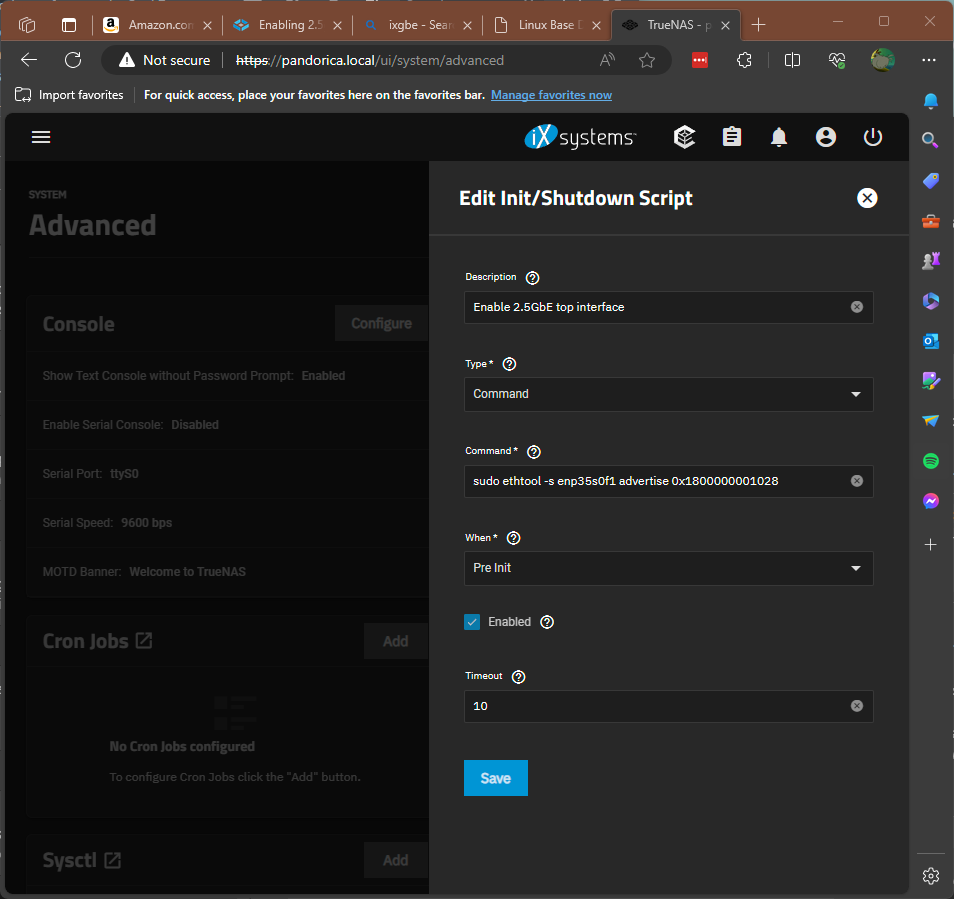This screenshot has height=899, width=954.
Task: Show help for the Timeout field
Action: click(518, 677)
